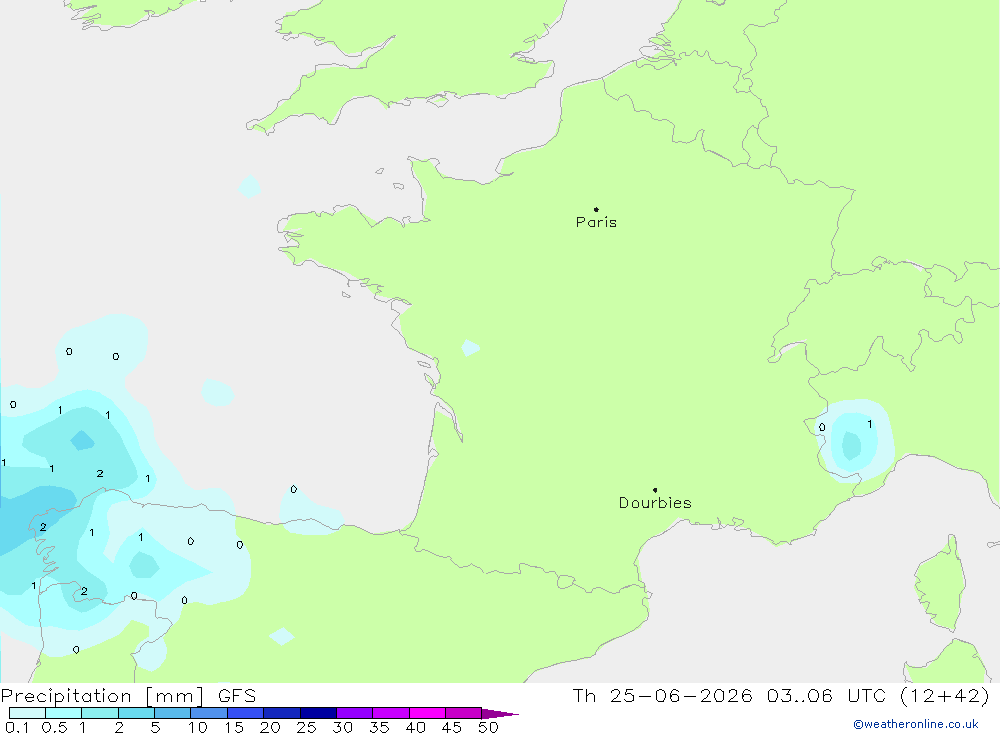Click the legend's over-50 arrow tip
Viewport: 1000px width, 733px height.
(x=500, y=714)
